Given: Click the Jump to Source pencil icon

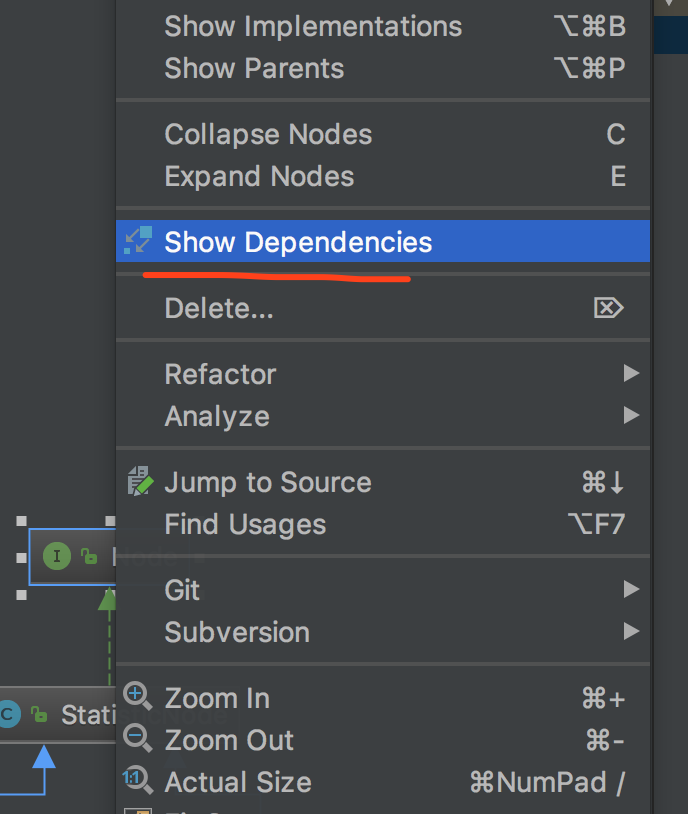Looking at the screenshot, I should 139,482.
